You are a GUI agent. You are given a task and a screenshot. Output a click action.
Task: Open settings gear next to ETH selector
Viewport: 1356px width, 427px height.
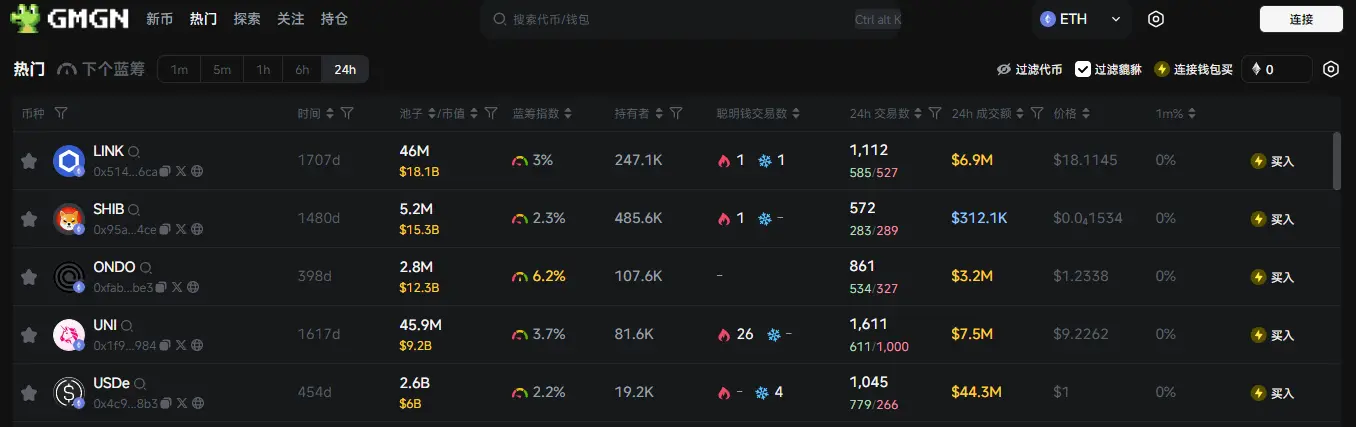pos(1156,19)
